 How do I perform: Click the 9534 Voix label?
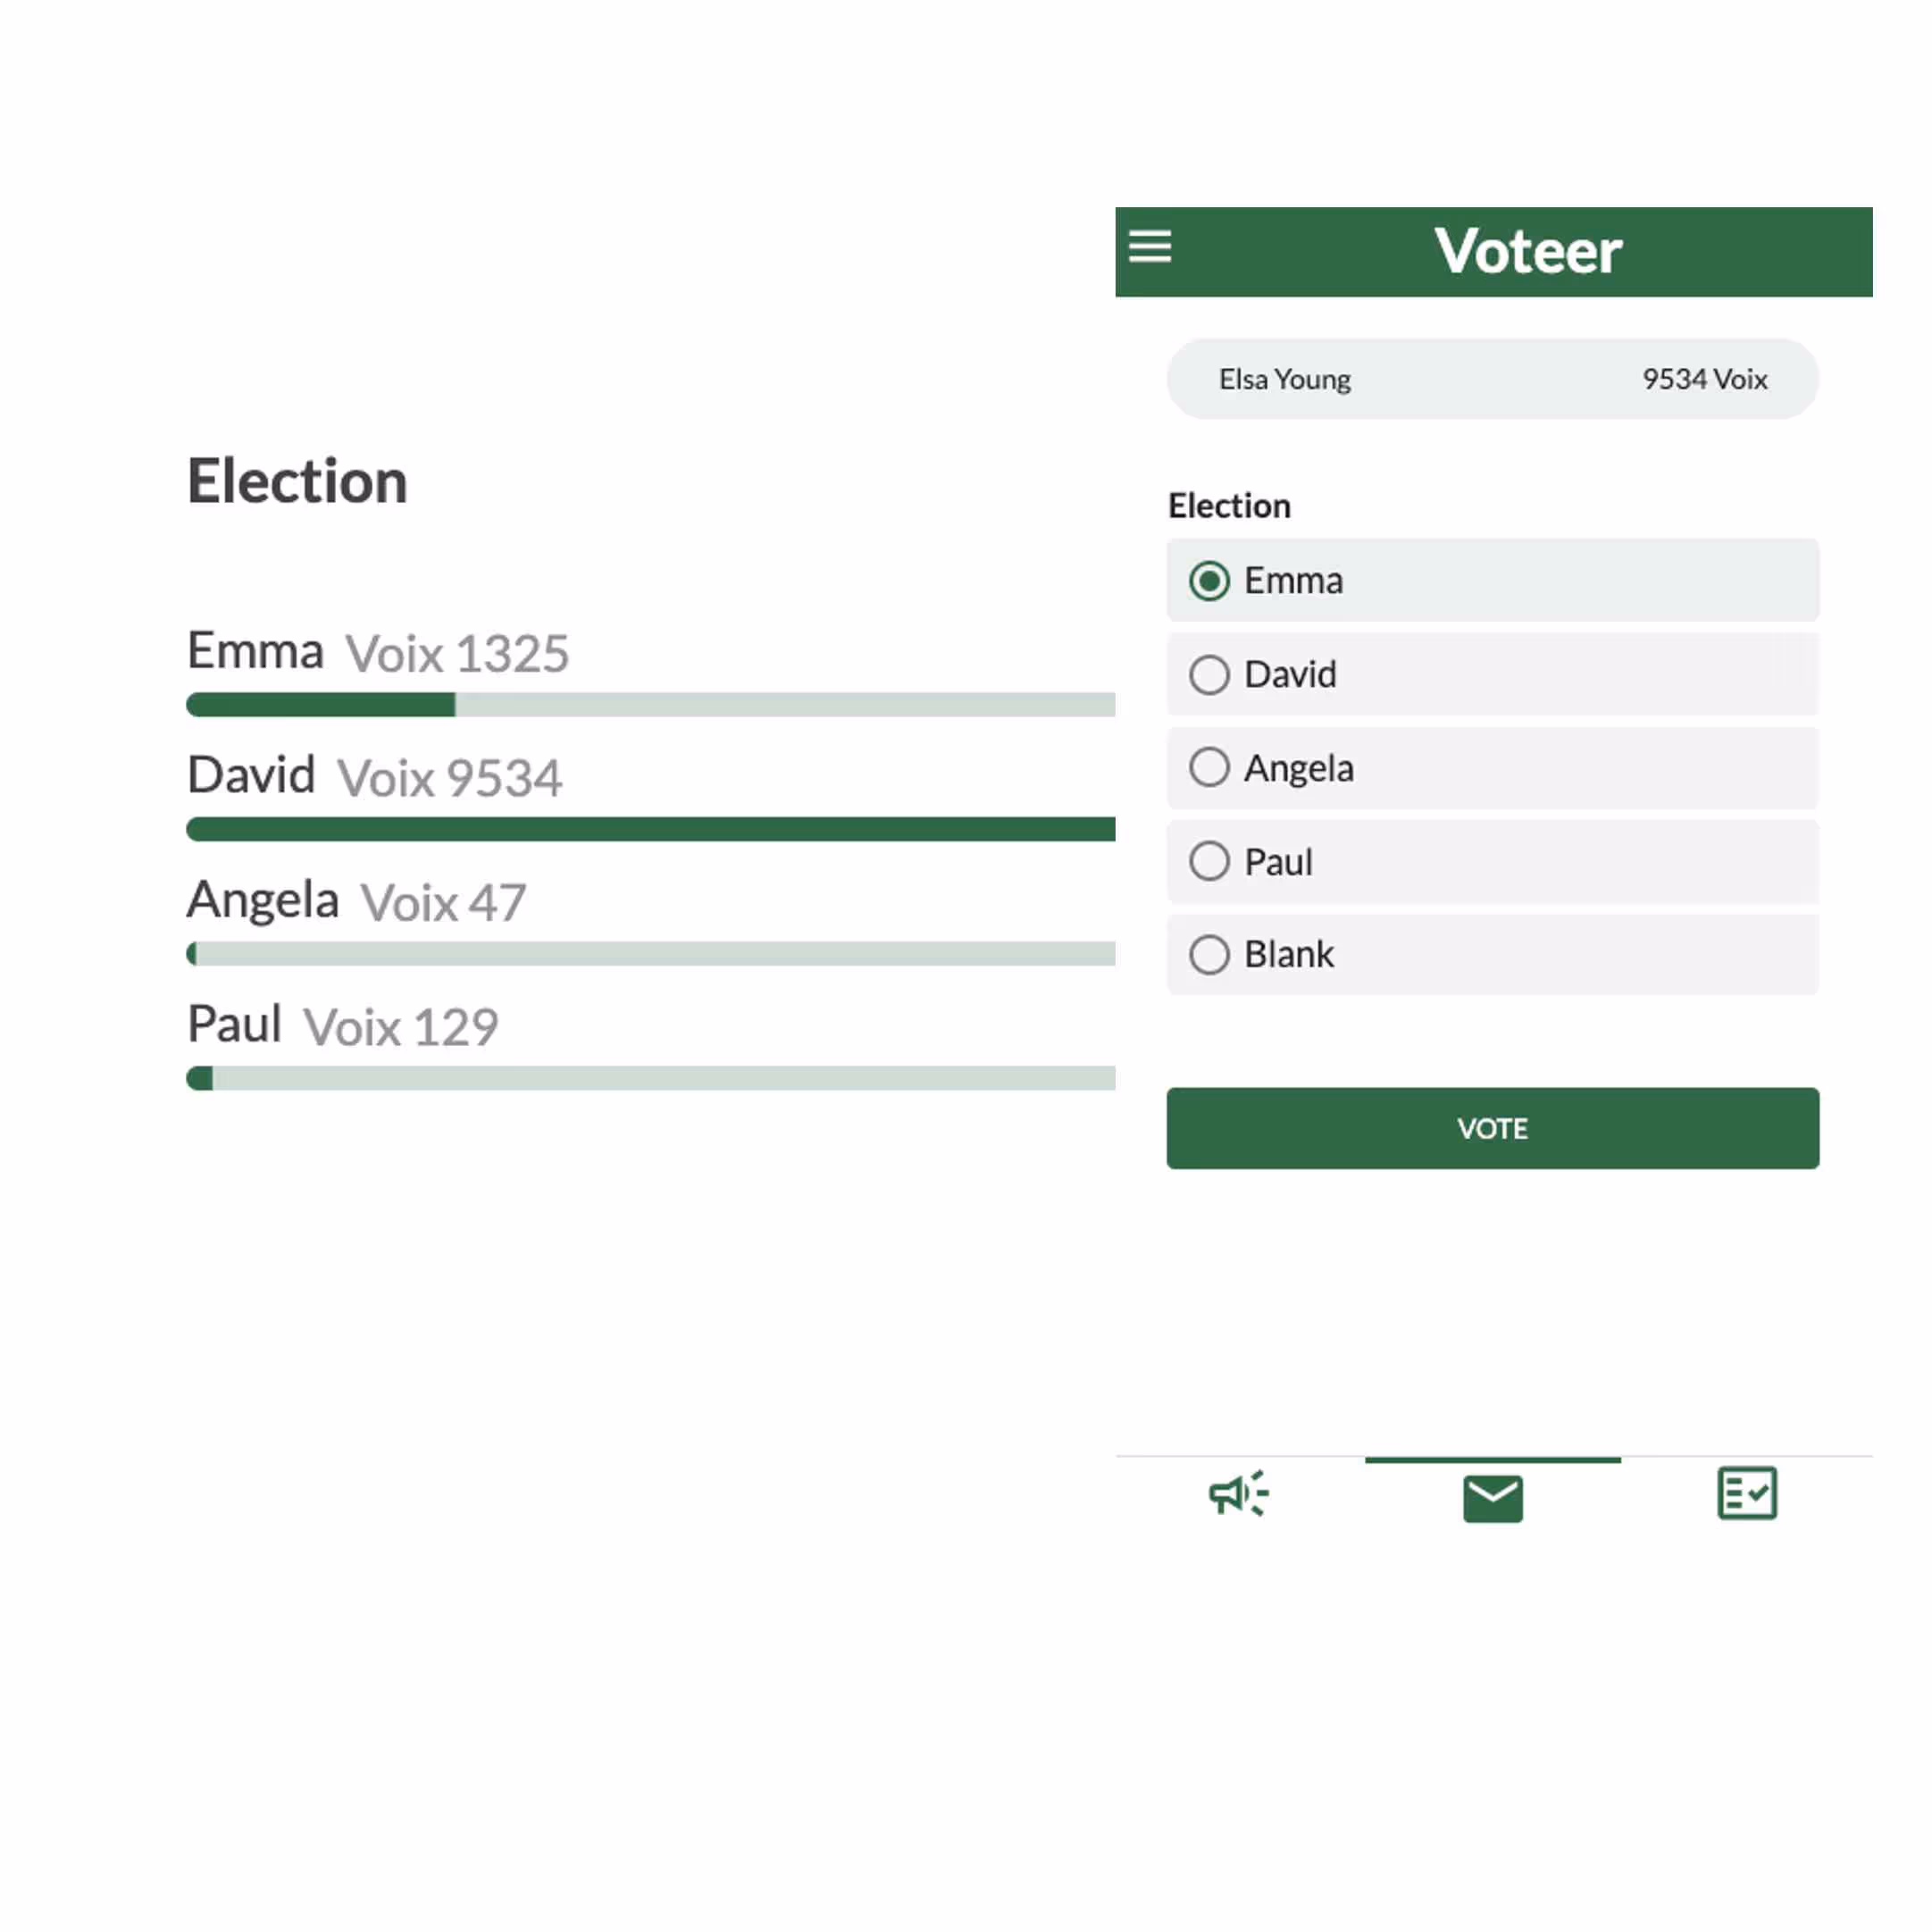point(1704,379)
